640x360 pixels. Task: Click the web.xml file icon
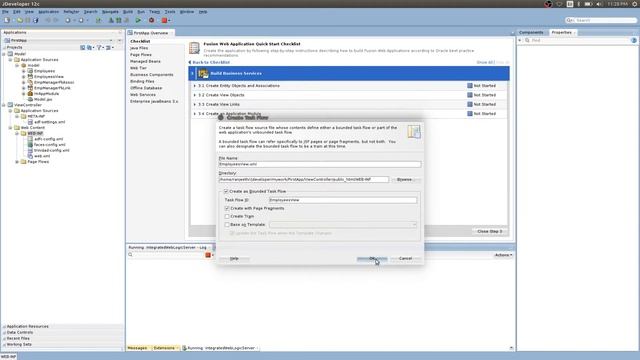(x=30, y=156)
